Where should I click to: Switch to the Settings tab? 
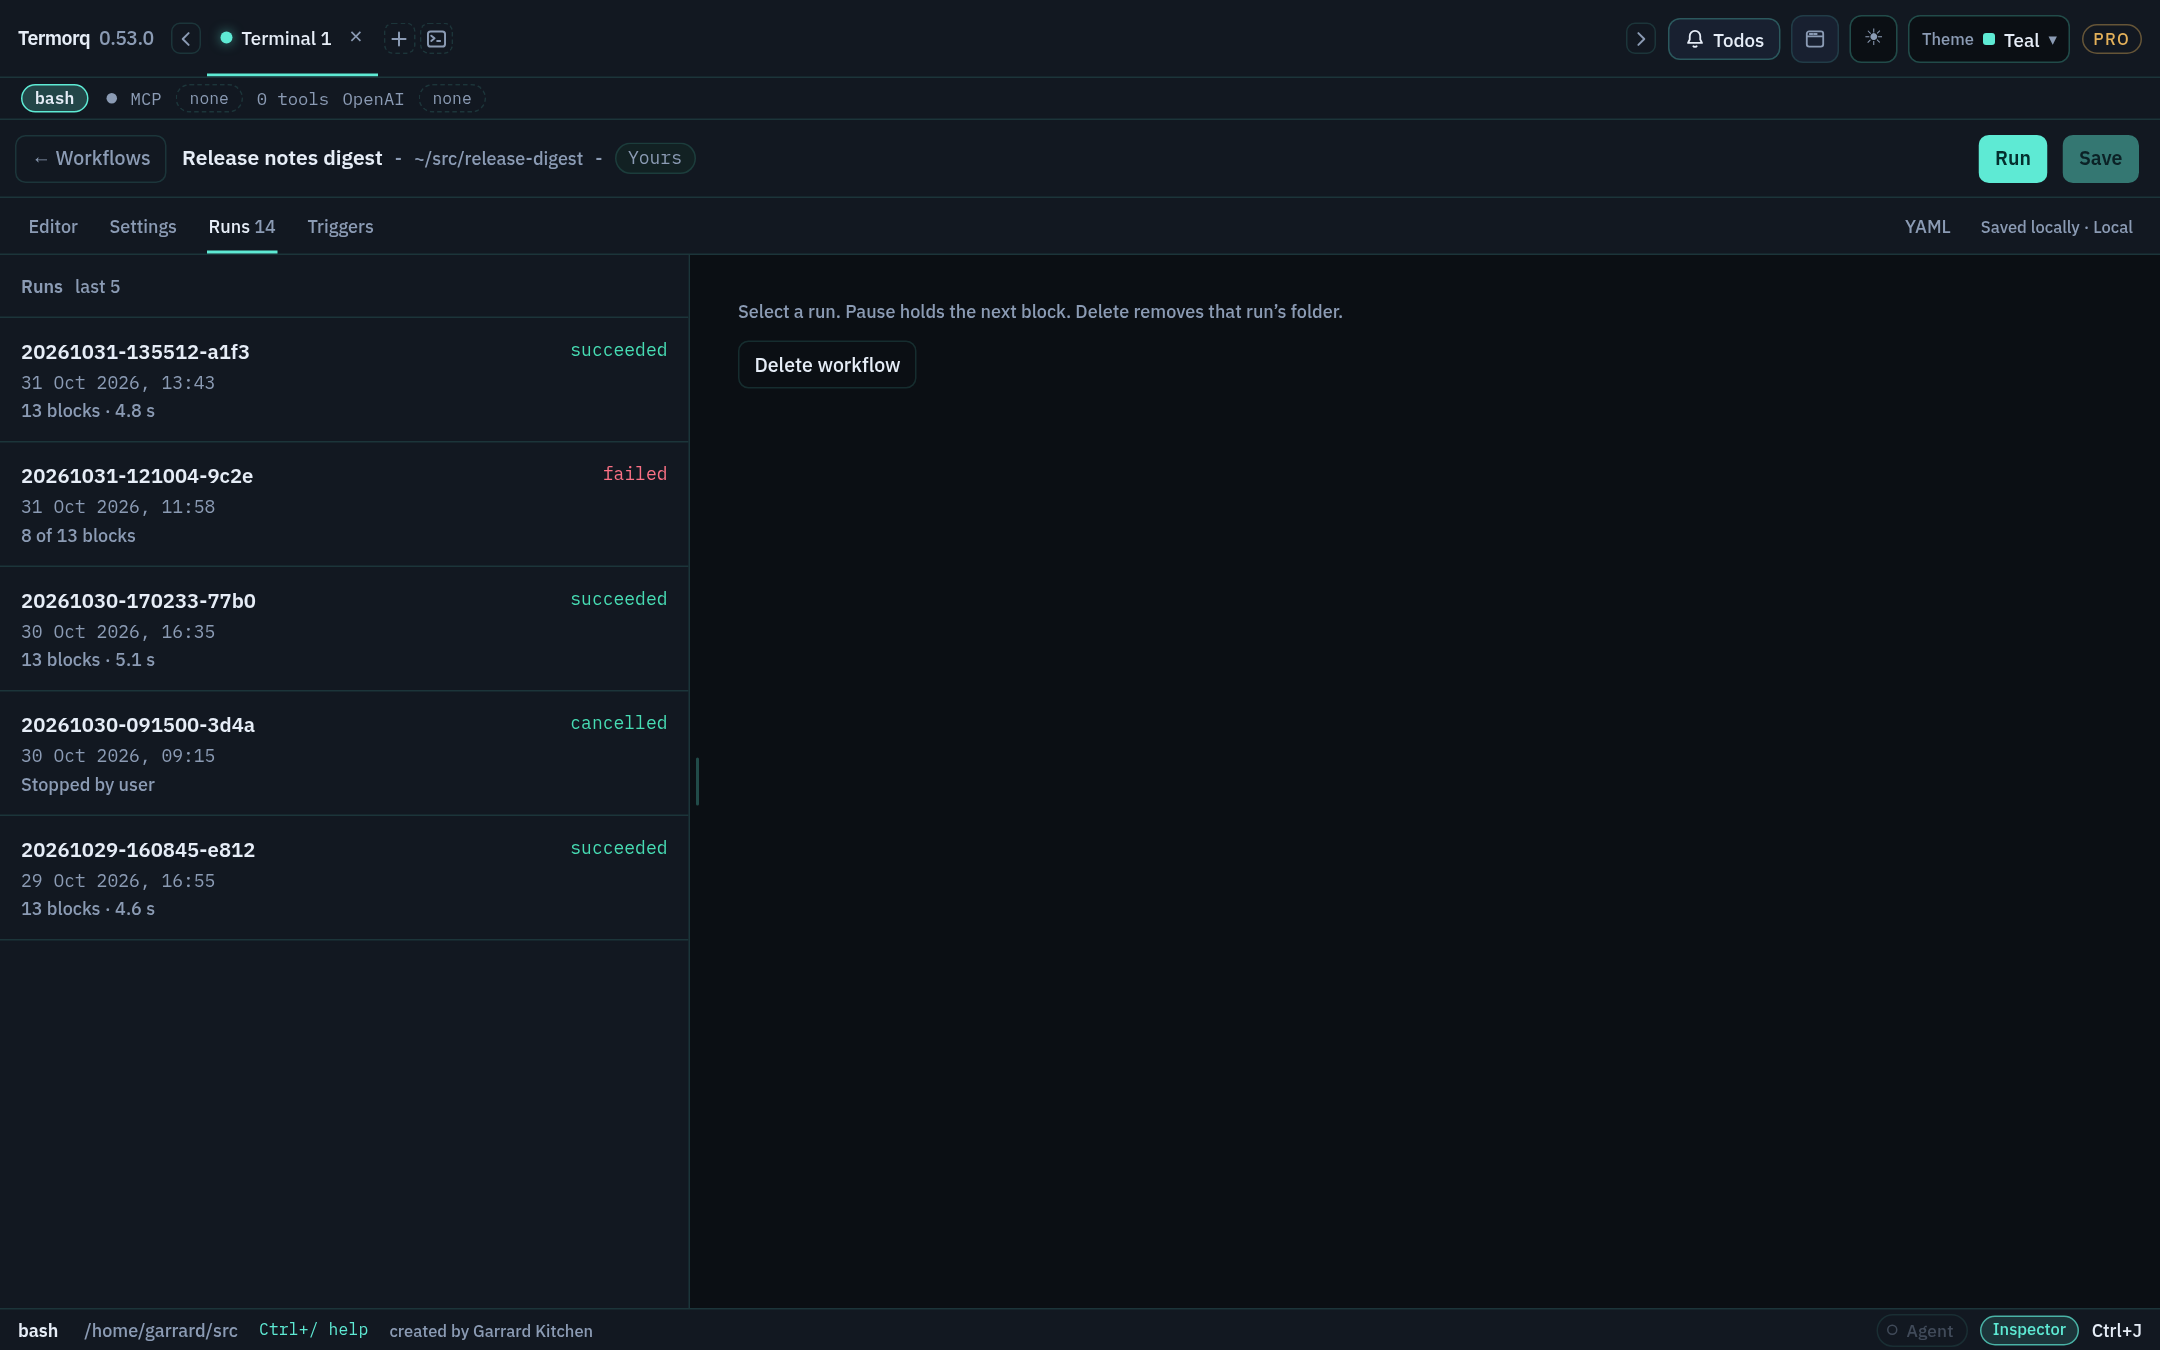(x=143, y=227)
